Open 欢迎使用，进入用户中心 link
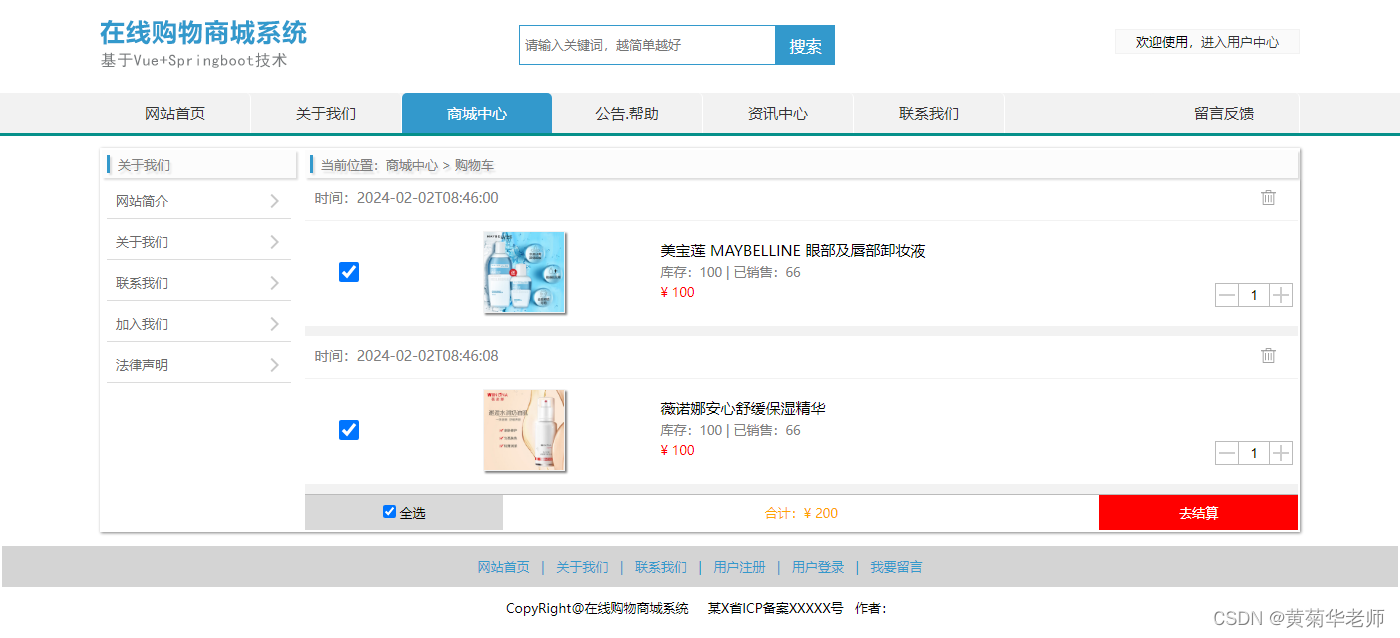Viewport: 1400px width, 638px height. click(x=1207, y=42)
